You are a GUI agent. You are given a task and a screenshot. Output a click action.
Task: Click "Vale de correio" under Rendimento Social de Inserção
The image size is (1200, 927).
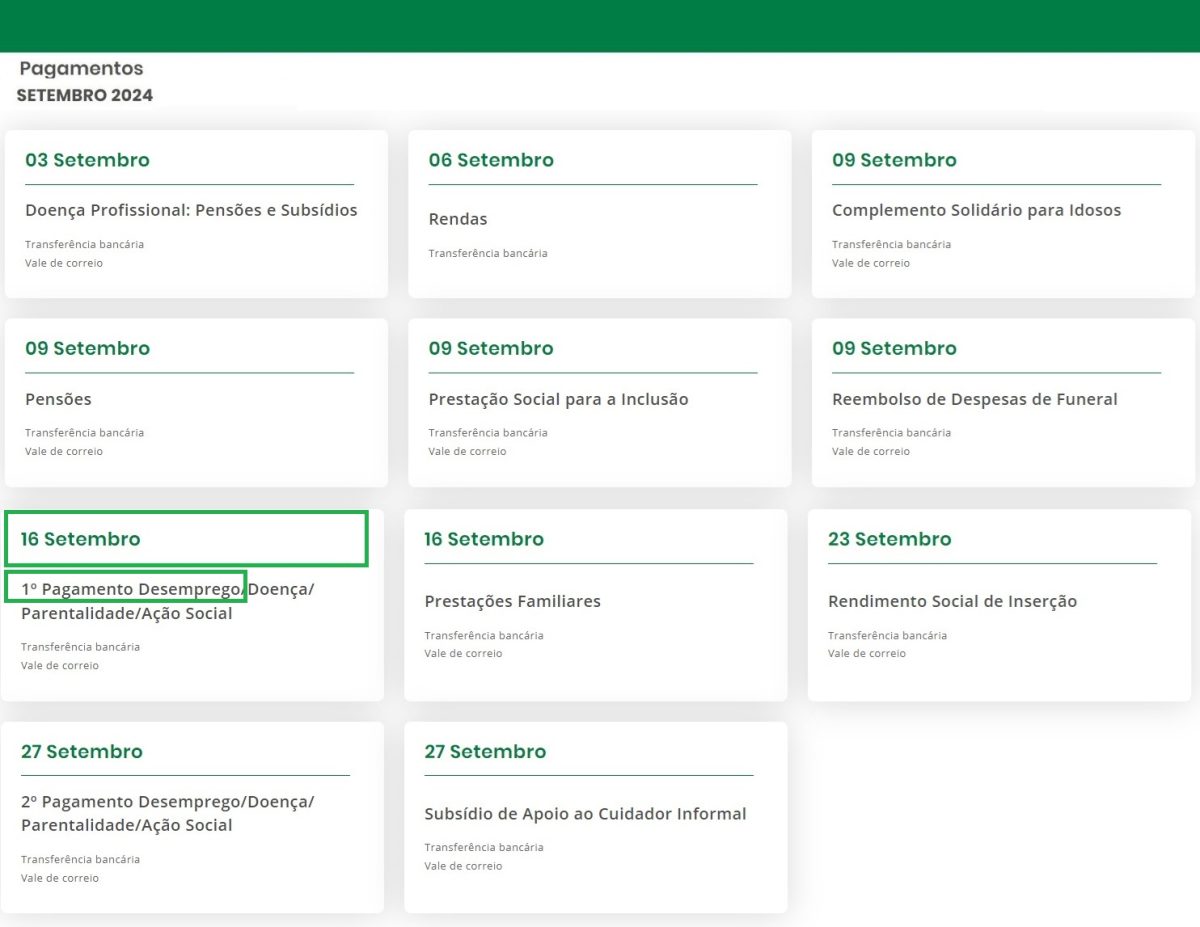[867, 653]
